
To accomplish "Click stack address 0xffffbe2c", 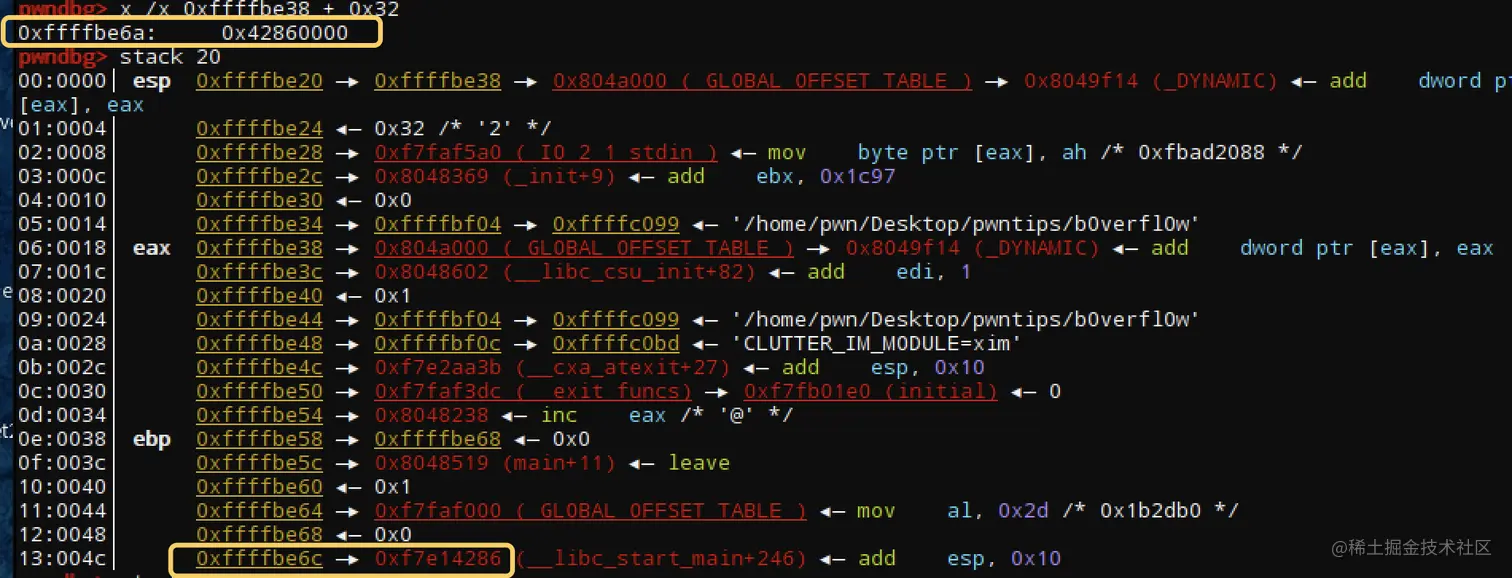I will click(259, 176).
